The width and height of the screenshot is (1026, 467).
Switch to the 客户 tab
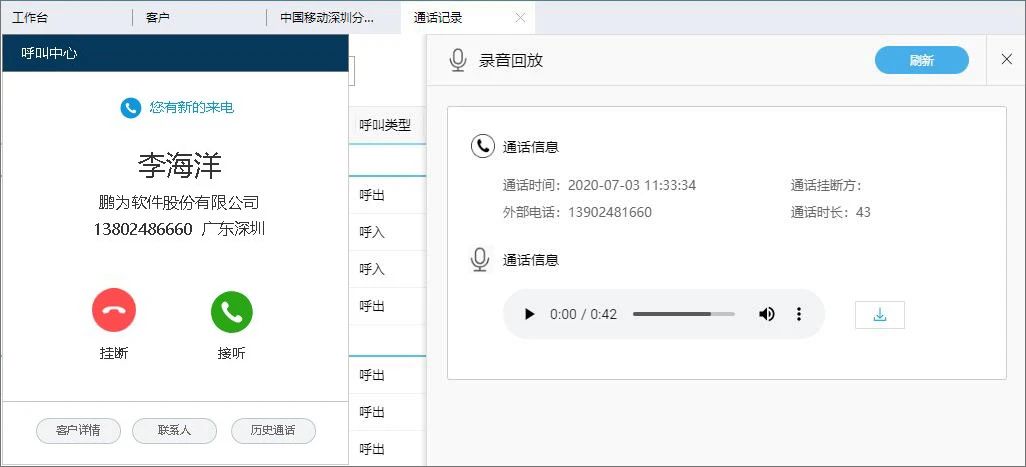(157, 18)
